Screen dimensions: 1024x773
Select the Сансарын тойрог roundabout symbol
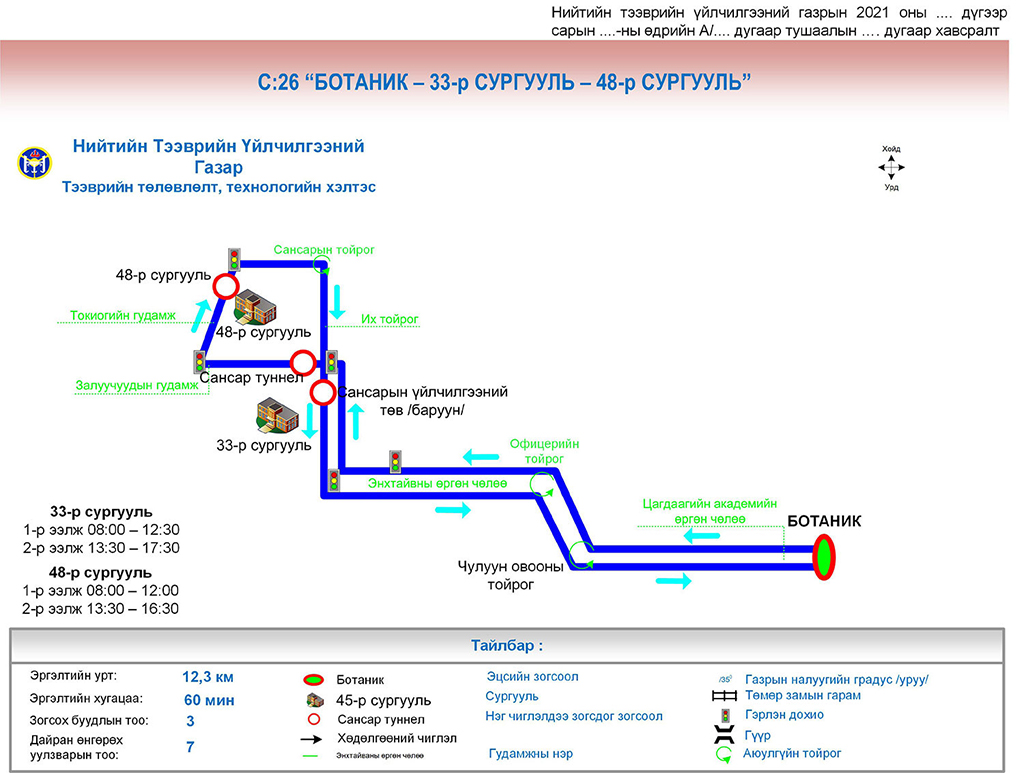click(322, 264)
